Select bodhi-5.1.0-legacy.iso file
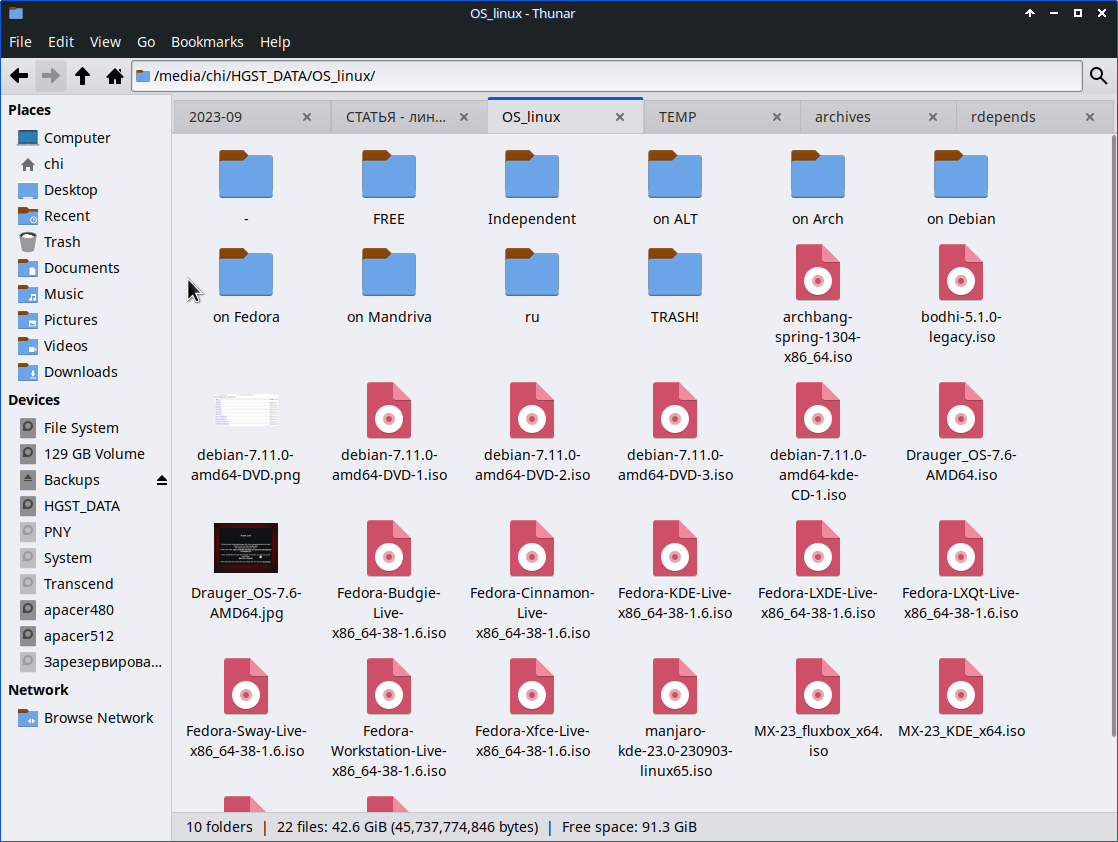1118x842 pixels. coord(961,295)
